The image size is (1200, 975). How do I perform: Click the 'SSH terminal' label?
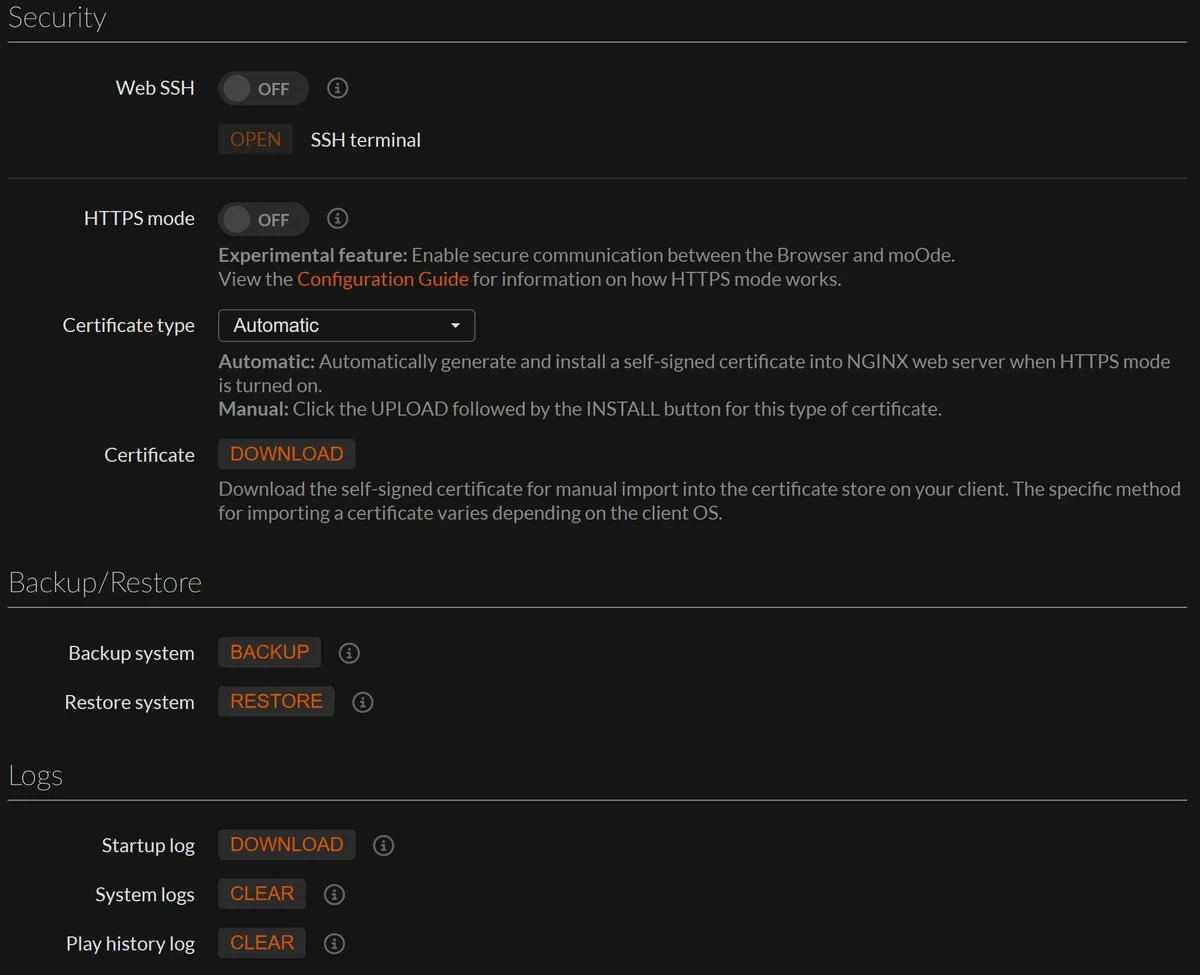click(366, 140)
